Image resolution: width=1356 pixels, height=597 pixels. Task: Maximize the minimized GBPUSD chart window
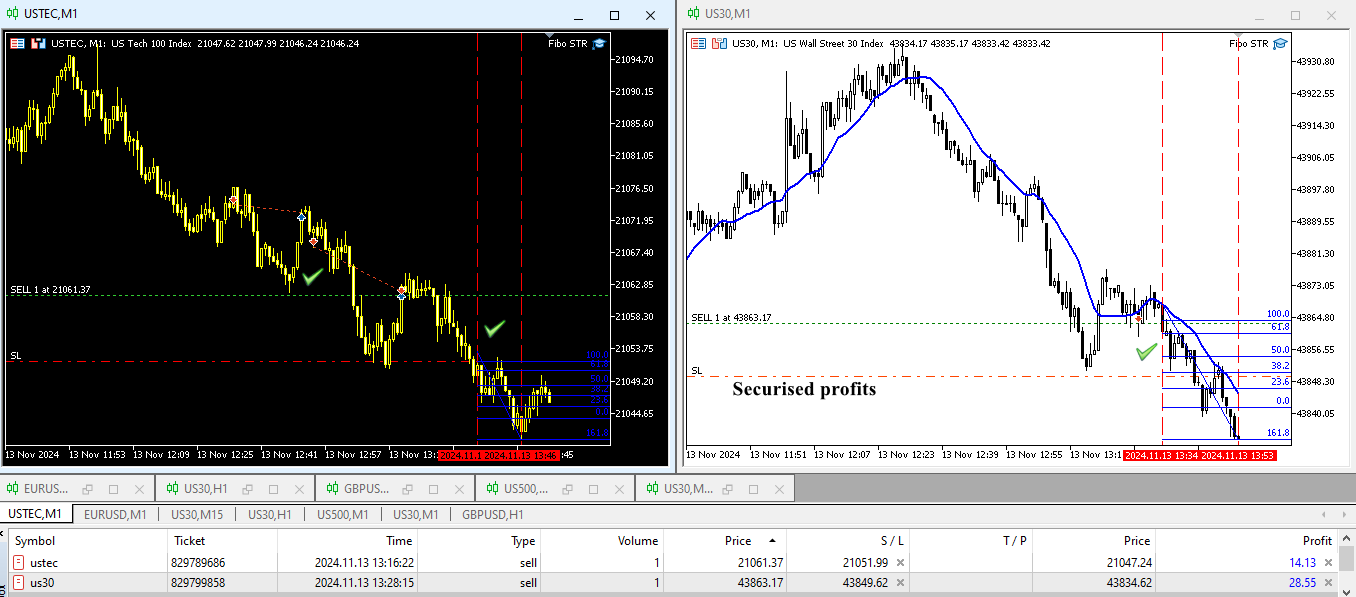(x=432, y=489)
